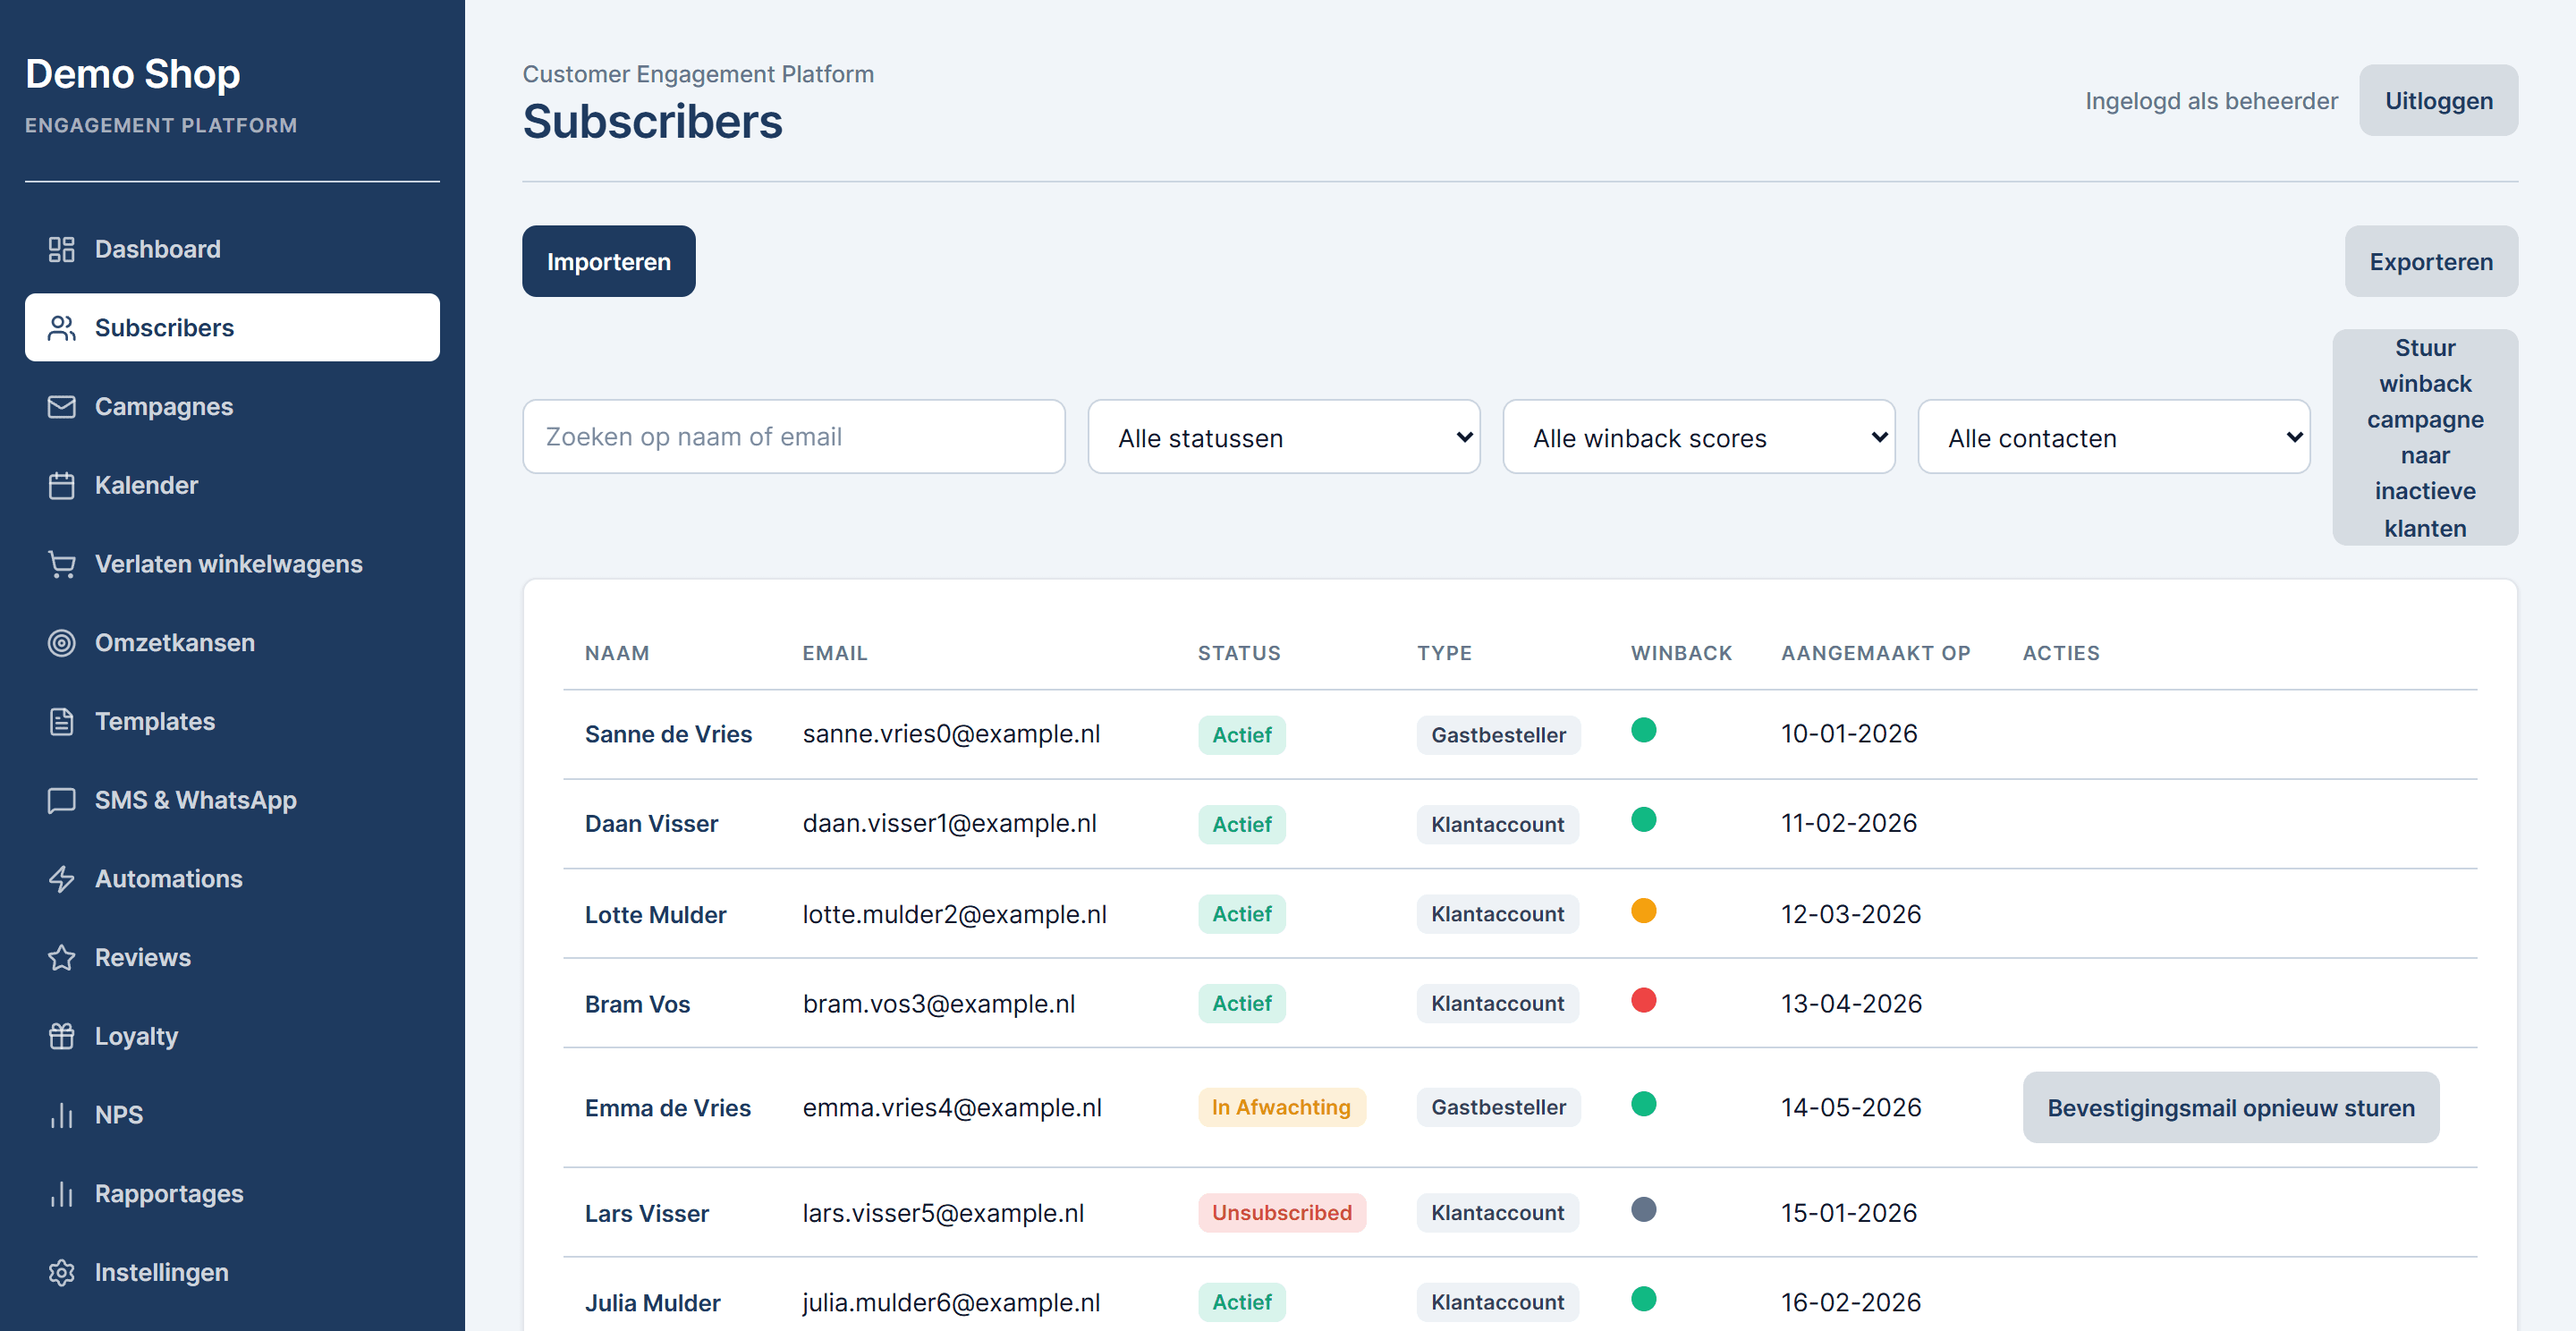Open the Templates section
The height and width of the screenshot is (1331, 2576).
tap(232, 722)
